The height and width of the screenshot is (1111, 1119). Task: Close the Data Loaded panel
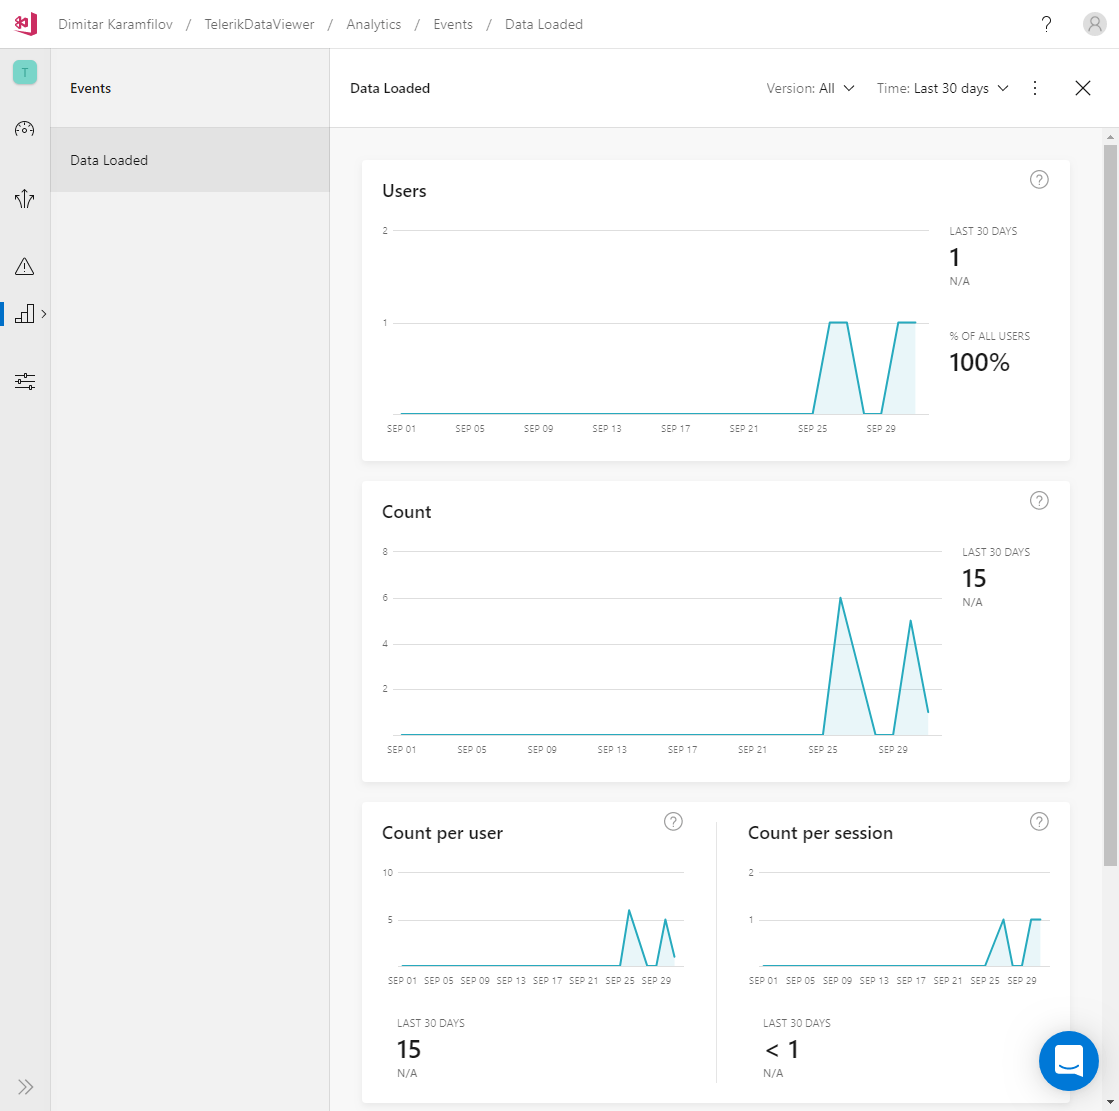(x=1083, y=88)
